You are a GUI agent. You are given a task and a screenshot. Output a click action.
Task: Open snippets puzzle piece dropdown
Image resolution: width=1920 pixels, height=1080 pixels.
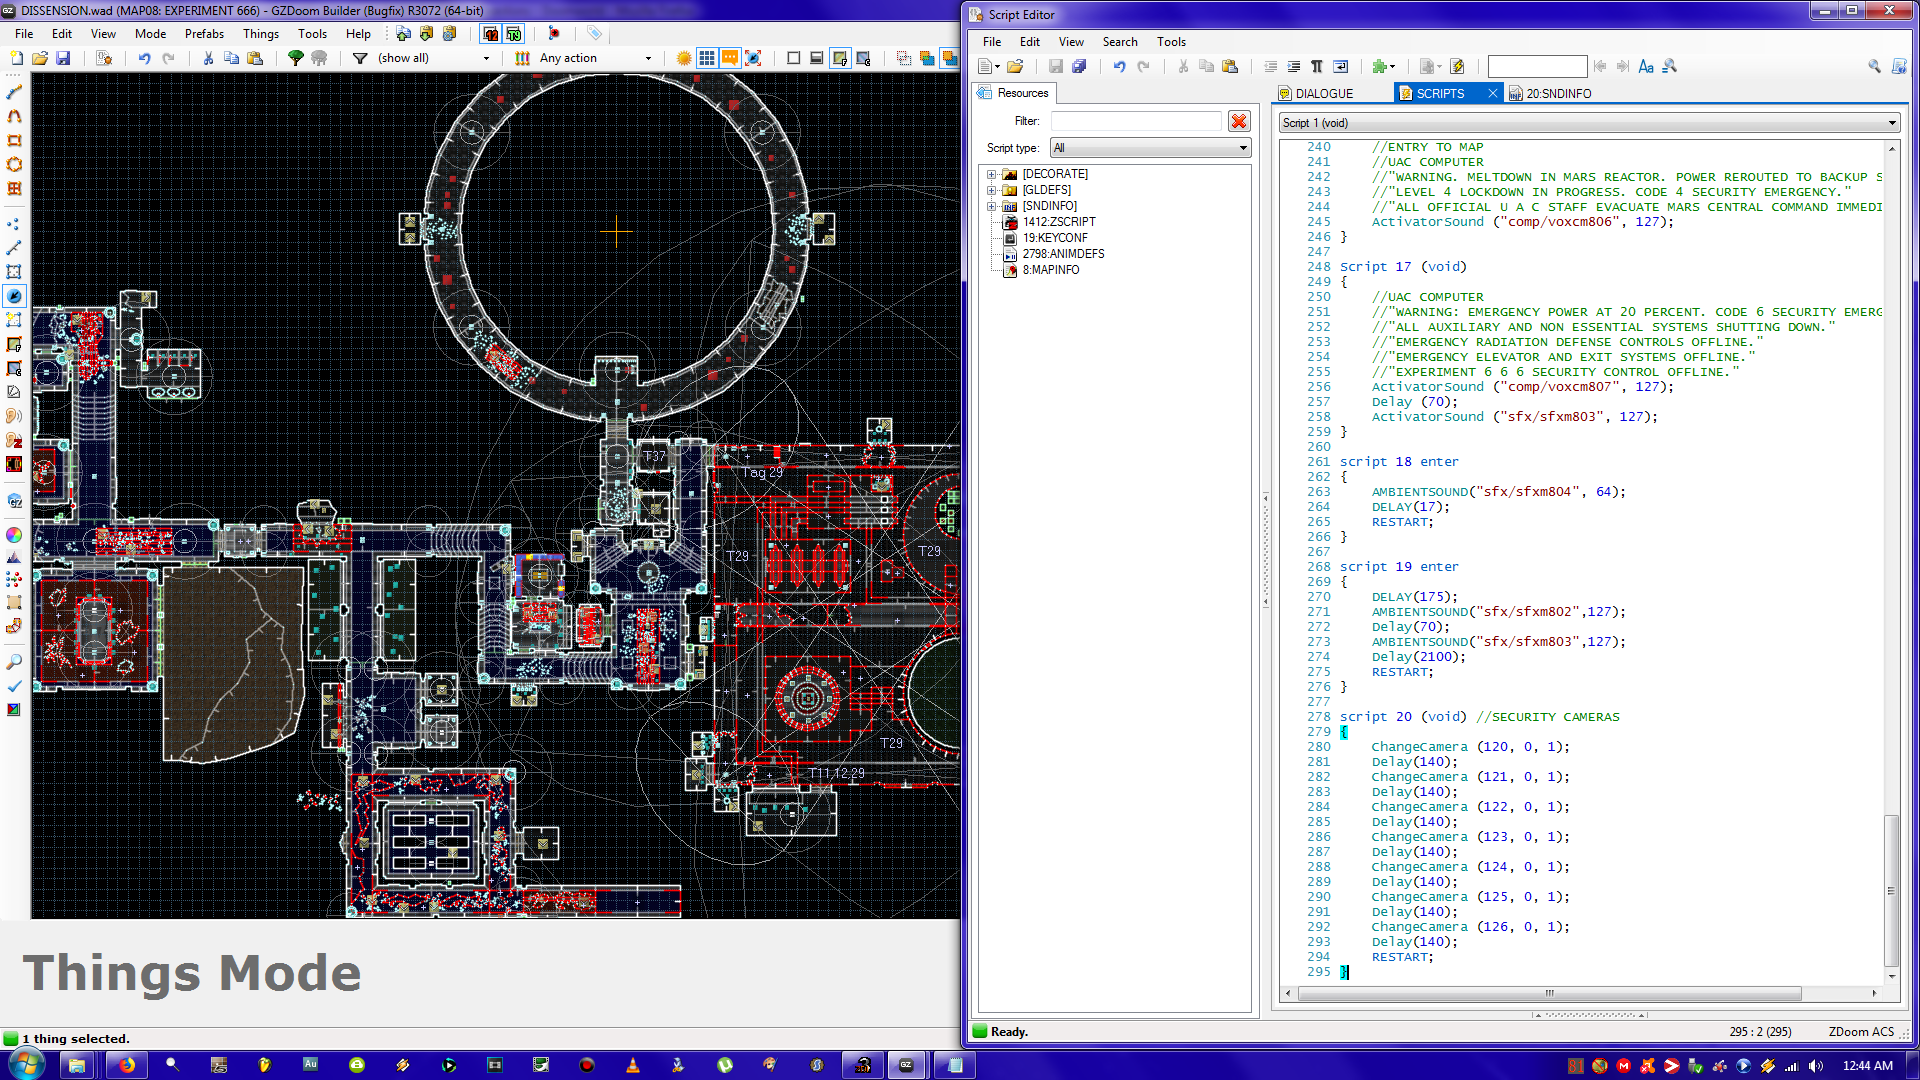1384,66
